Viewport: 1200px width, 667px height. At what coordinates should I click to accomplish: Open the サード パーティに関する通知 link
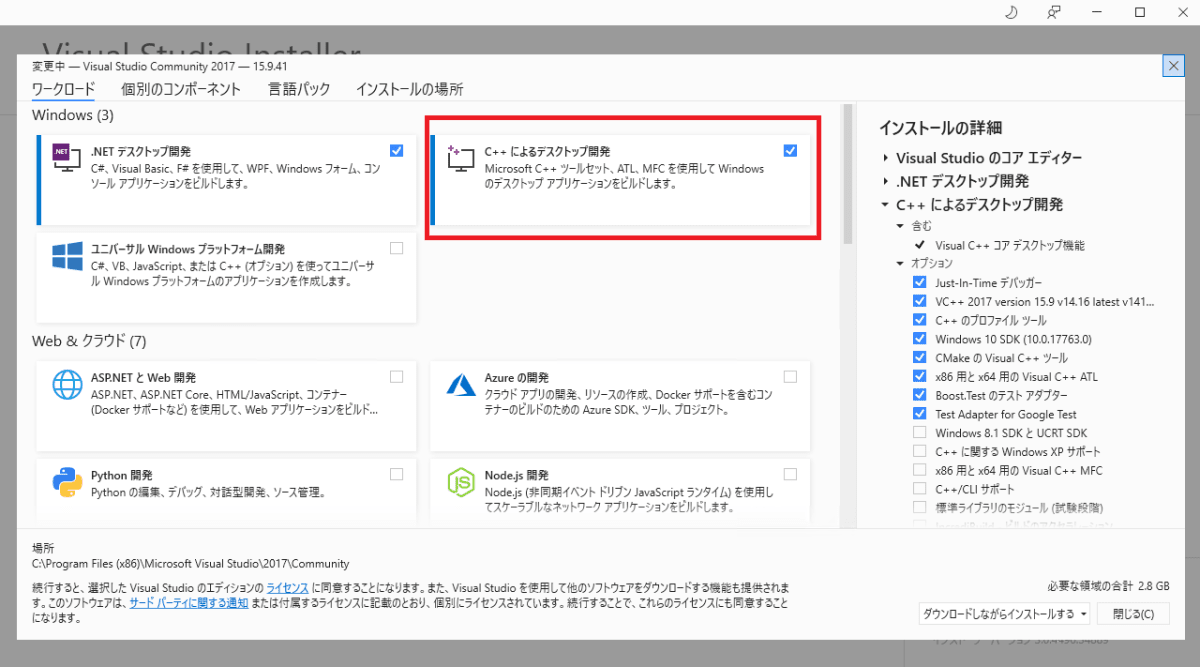188,603
